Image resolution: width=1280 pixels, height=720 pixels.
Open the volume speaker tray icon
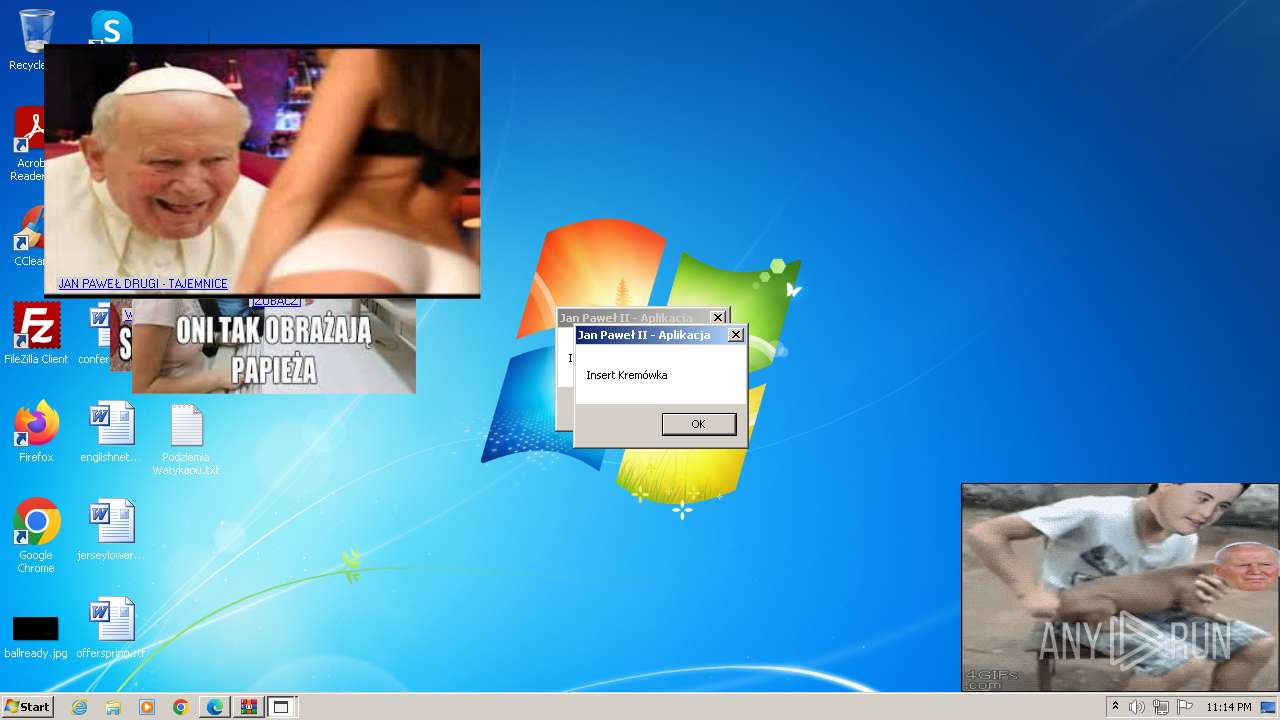1136,707
